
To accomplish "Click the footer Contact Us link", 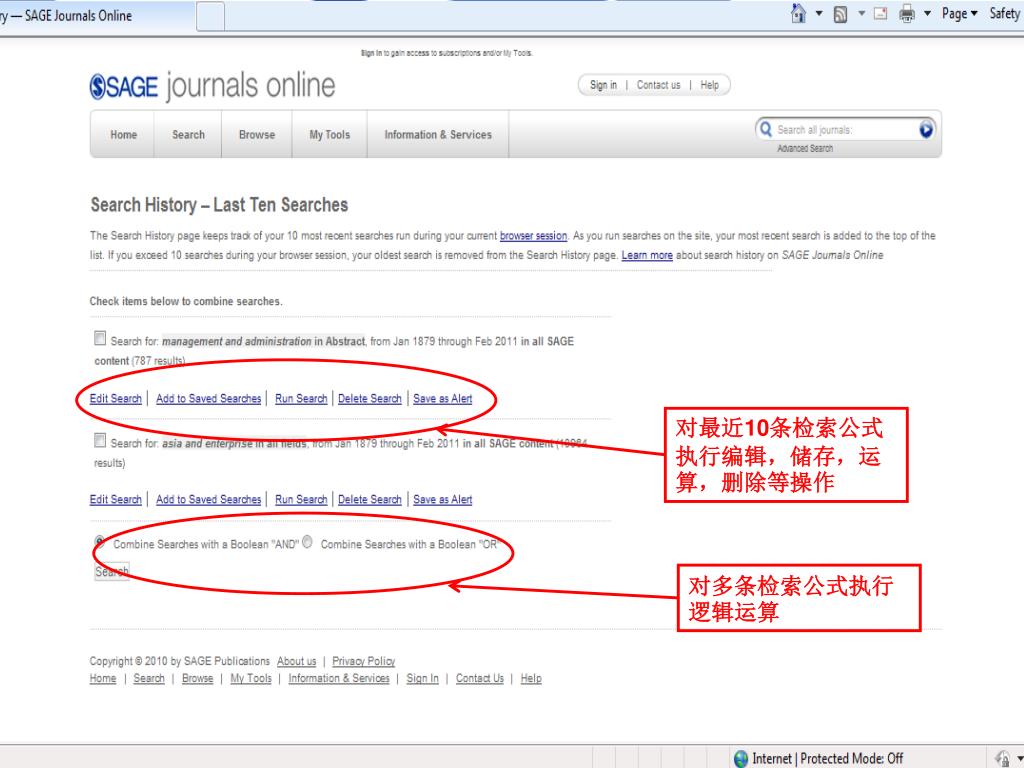I will (479, 679).
